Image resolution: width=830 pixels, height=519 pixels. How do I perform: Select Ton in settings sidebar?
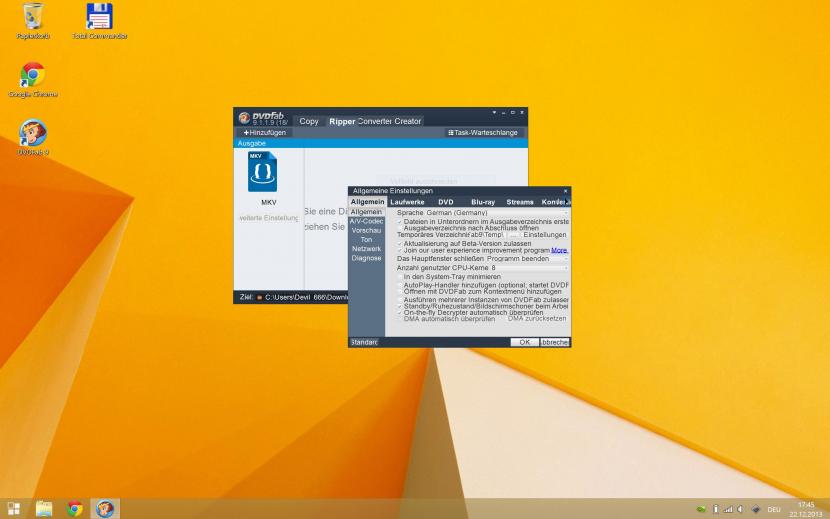pos(366,239)
